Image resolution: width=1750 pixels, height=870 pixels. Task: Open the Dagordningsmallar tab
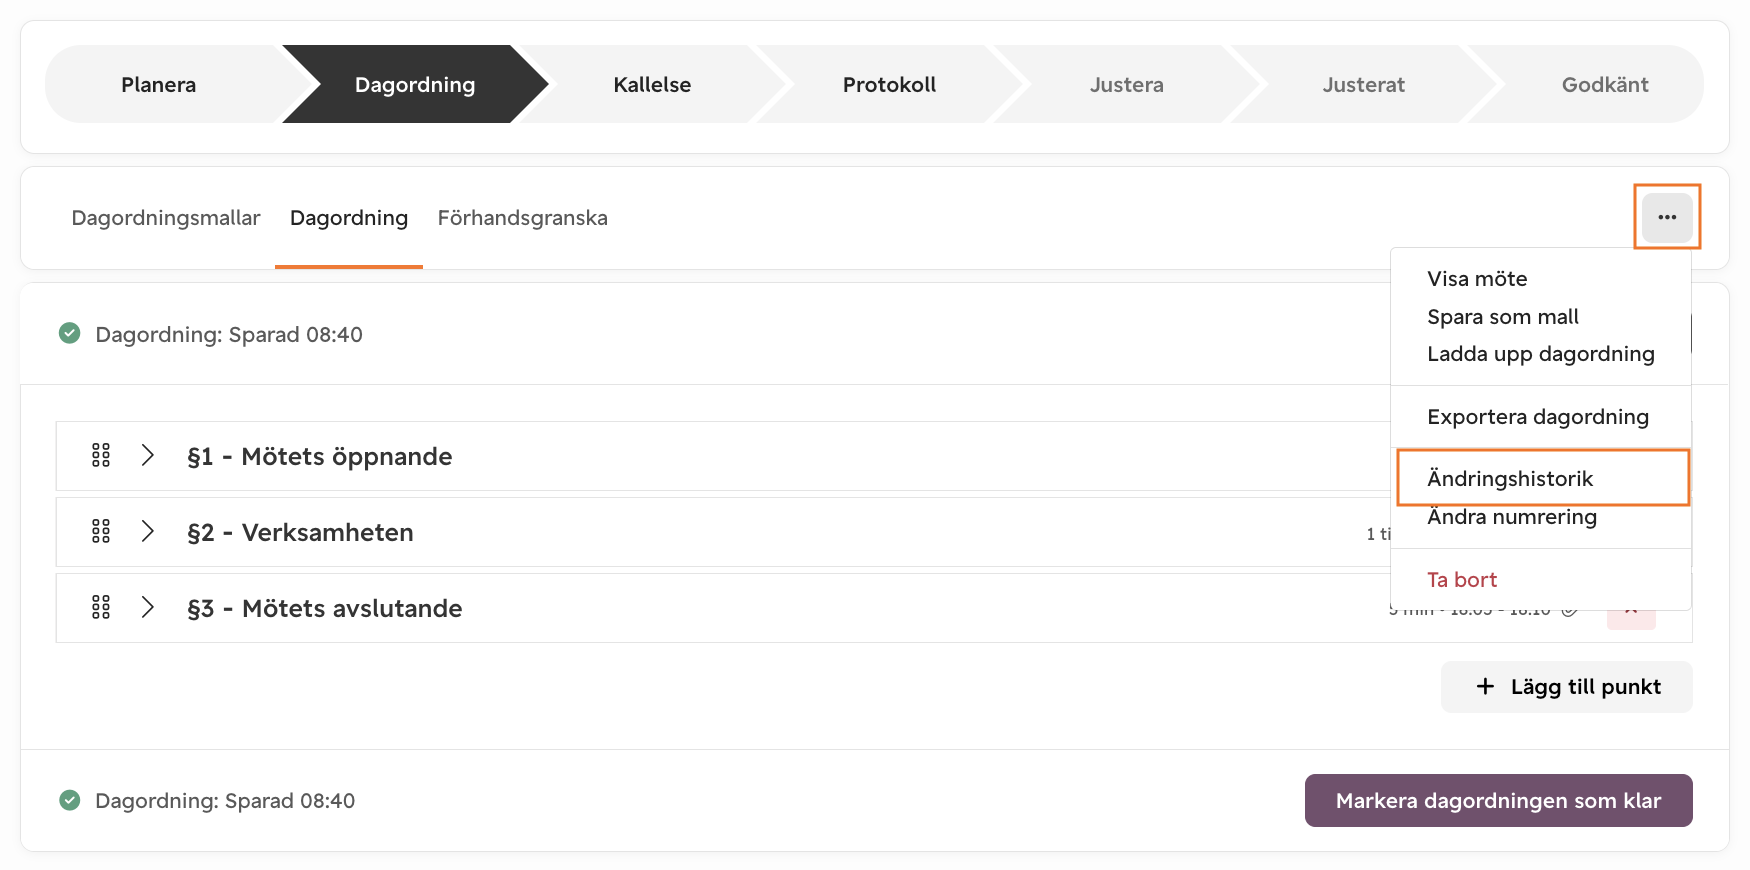coord(166,218)
